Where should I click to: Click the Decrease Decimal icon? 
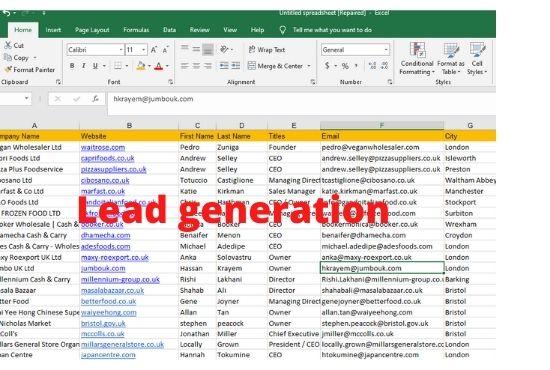384,66
